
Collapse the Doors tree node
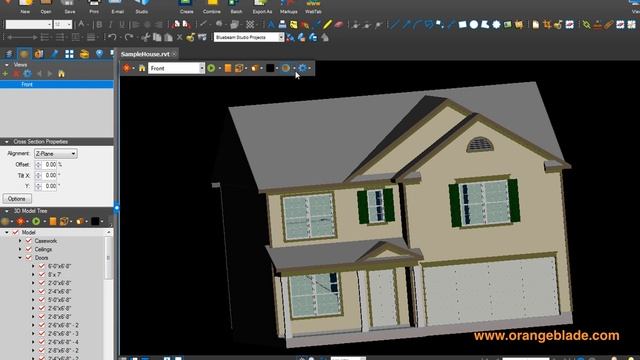click(x=20, y=258)
